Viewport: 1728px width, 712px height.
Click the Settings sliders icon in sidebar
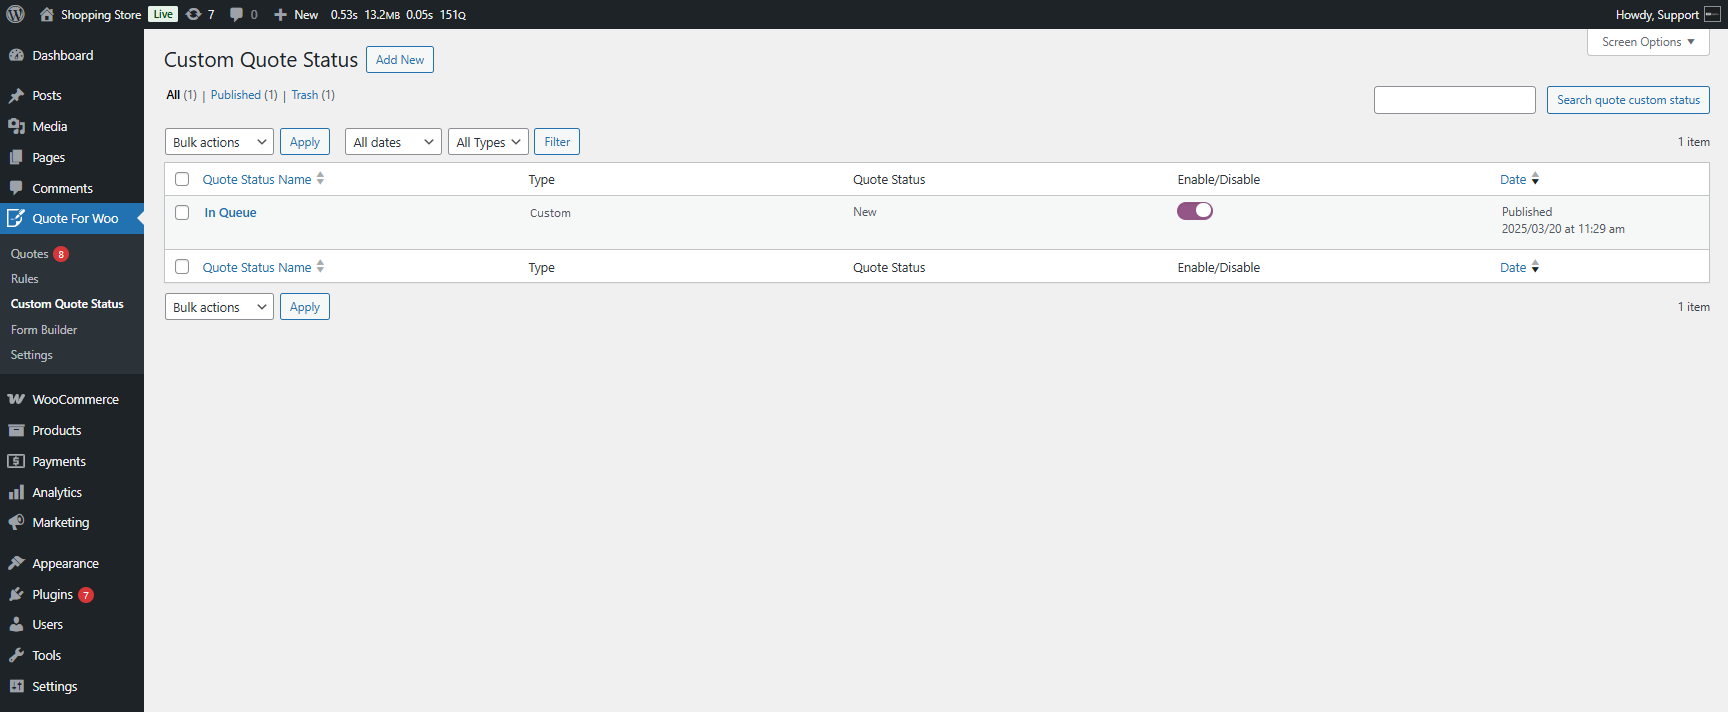[x=16, y=686]
